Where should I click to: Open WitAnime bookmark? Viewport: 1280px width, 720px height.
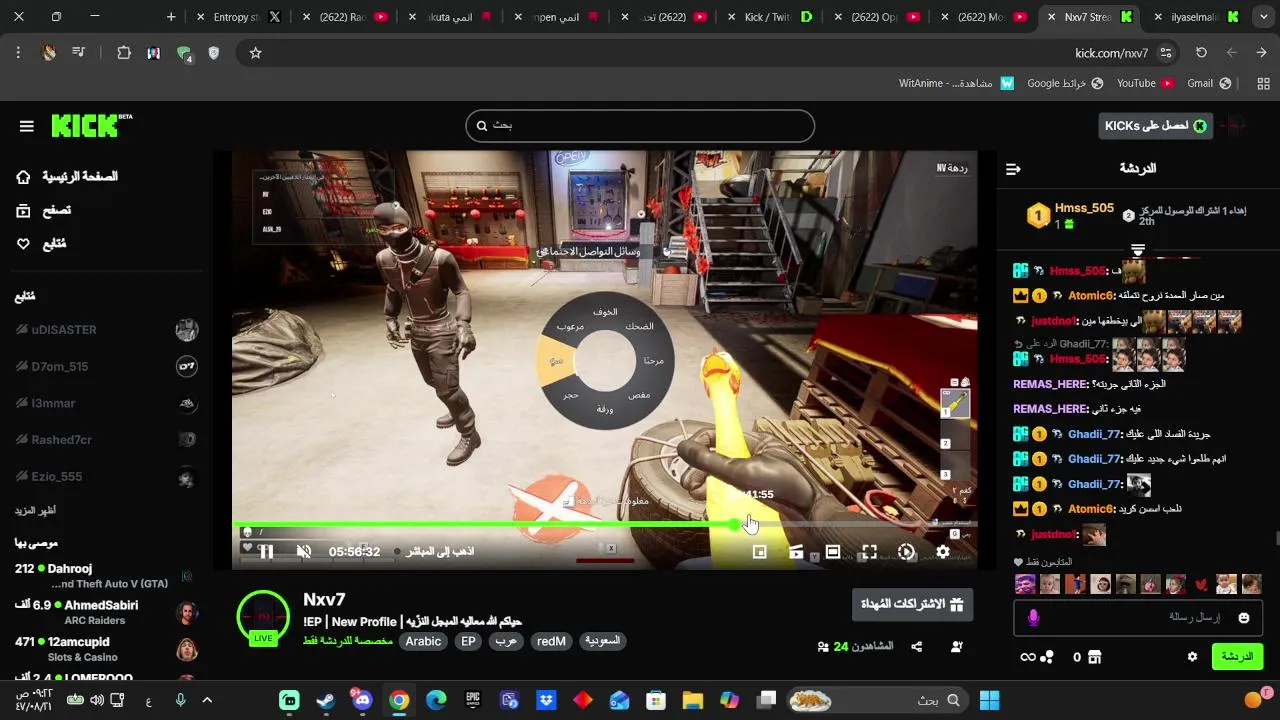tap(957, 83)
